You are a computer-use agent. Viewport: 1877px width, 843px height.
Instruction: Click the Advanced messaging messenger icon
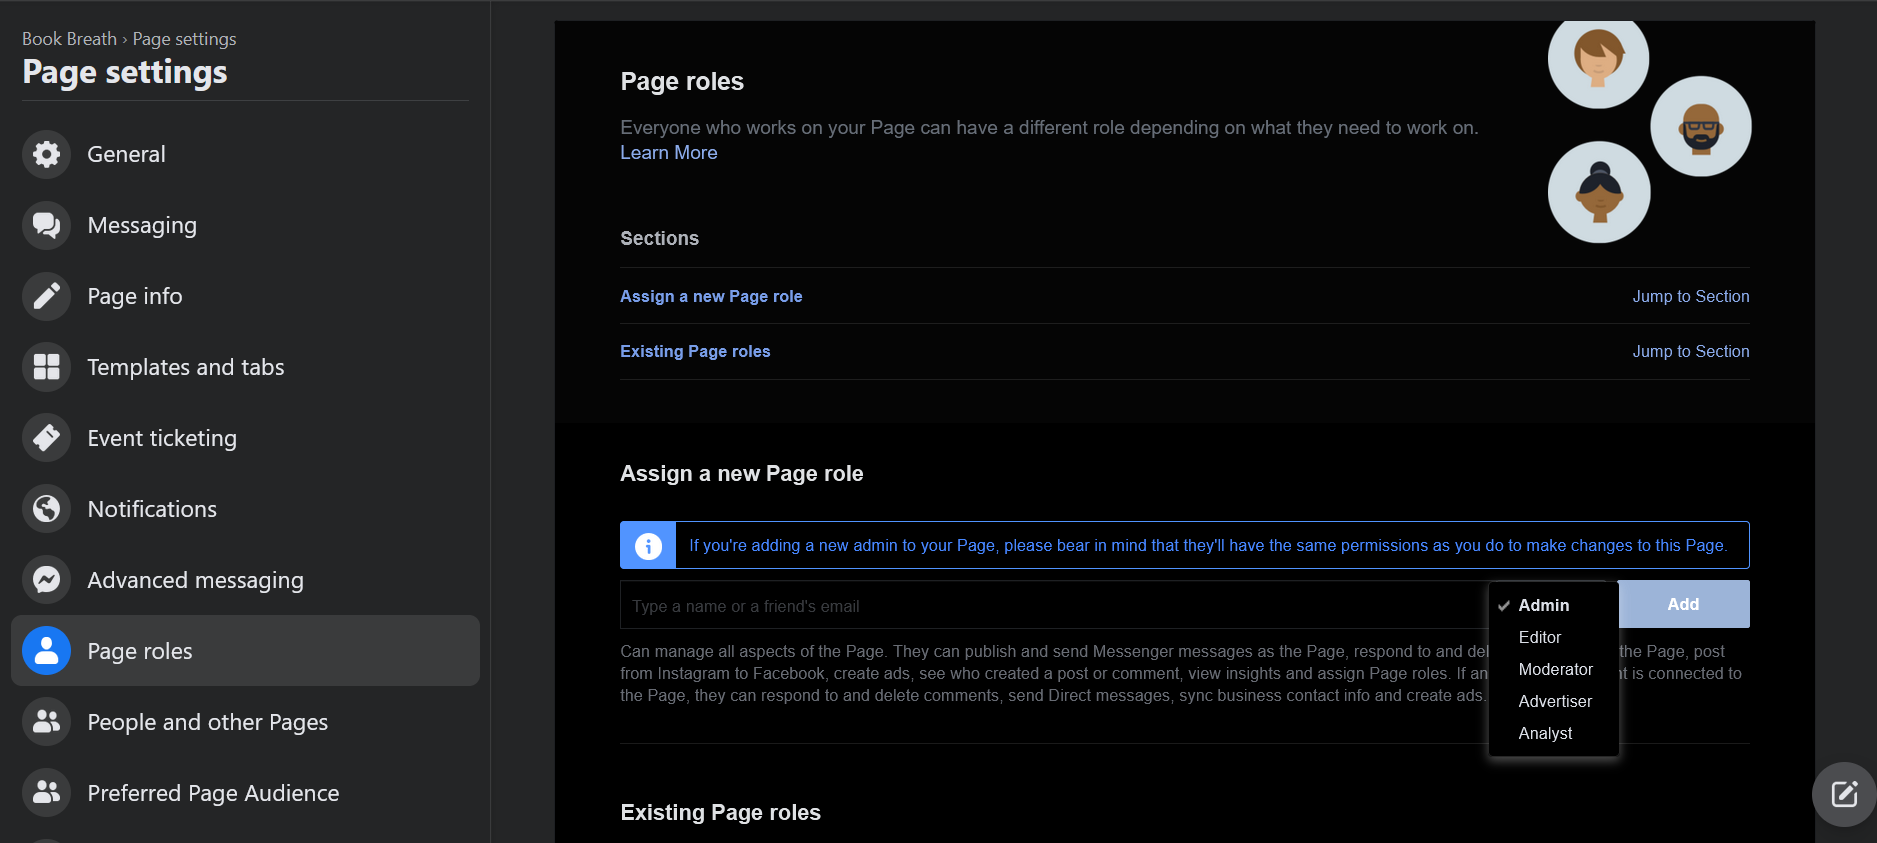coord(46,580)
